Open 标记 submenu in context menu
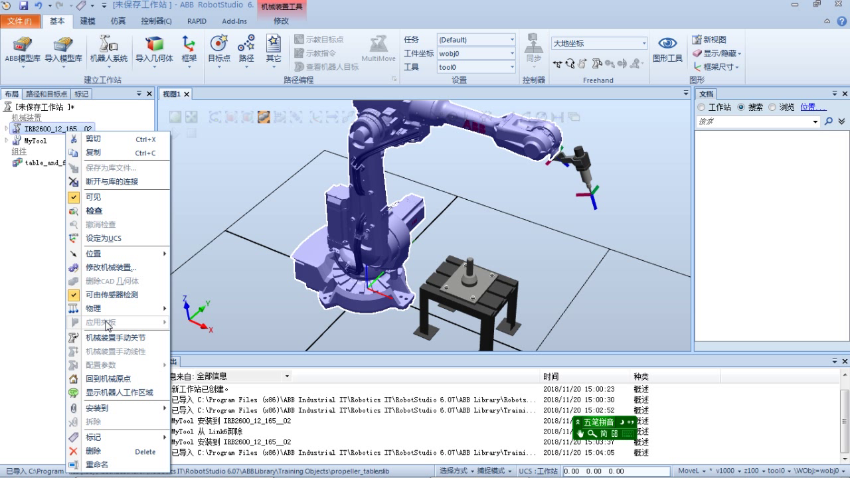Viewport: 850px width, 478px height. [x=118, y=437]
